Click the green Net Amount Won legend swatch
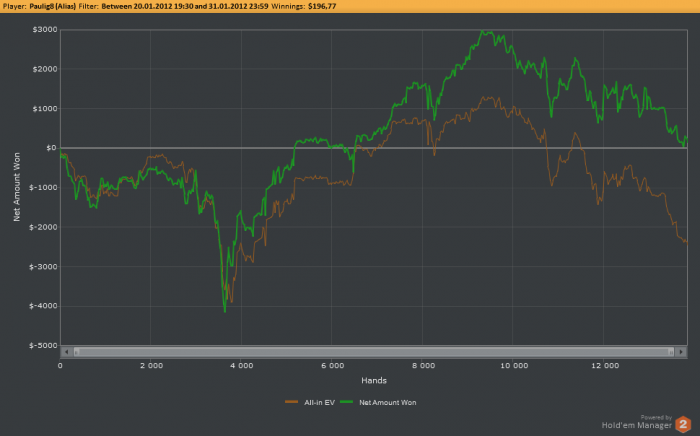This screenshot has width=700, height=436. pyautogui.click(x=347, y=402)
